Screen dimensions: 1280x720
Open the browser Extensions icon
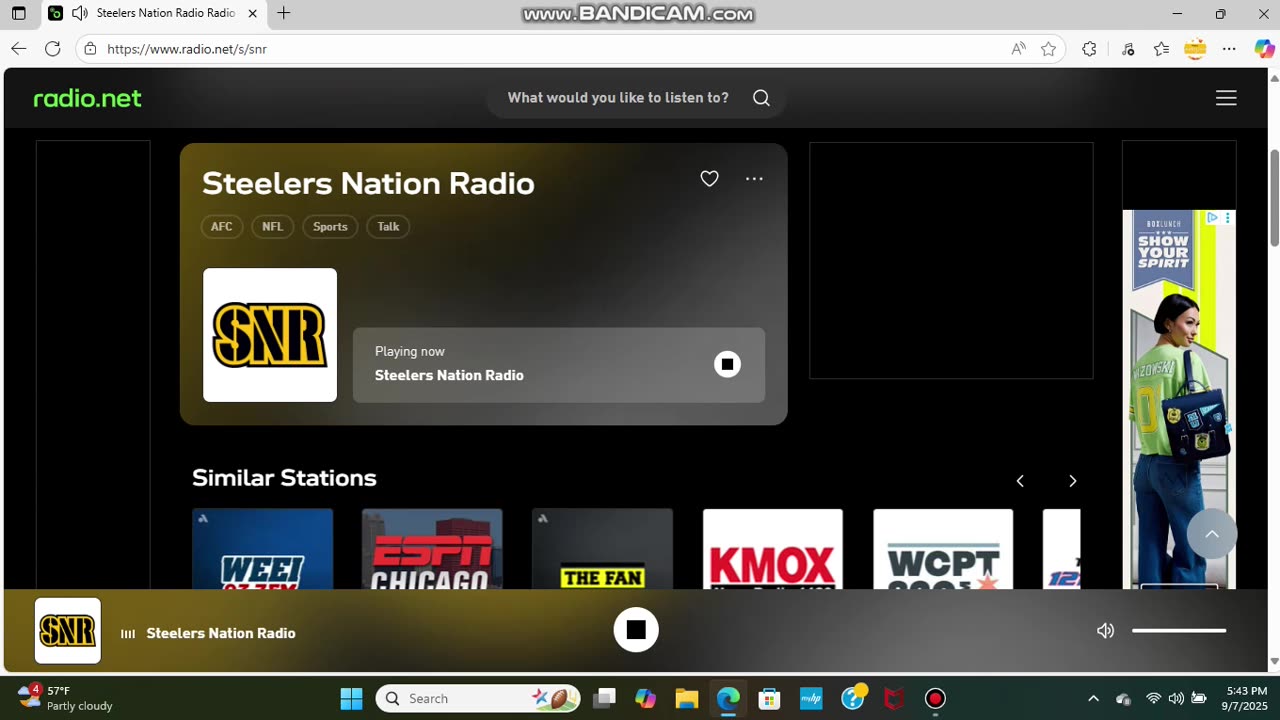point(1089,49)
